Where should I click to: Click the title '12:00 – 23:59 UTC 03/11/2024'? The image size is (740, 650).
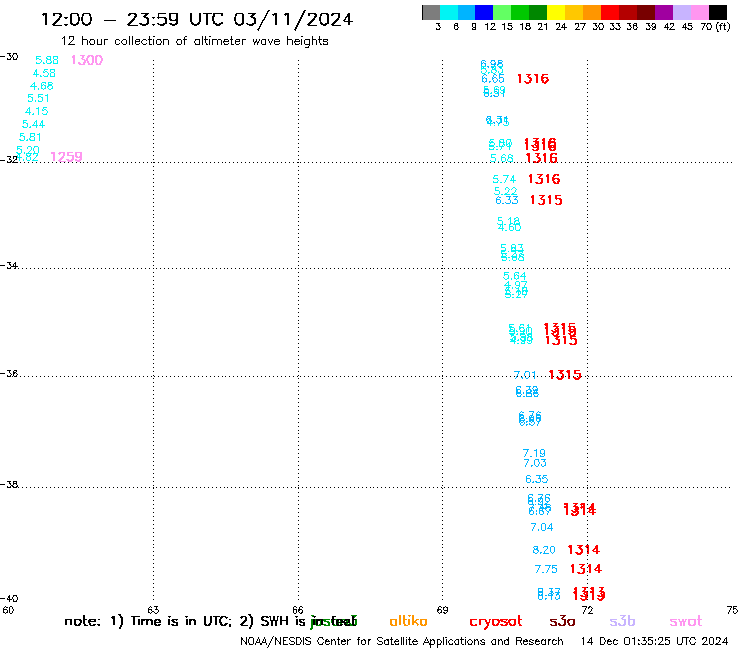coord(197,19)
